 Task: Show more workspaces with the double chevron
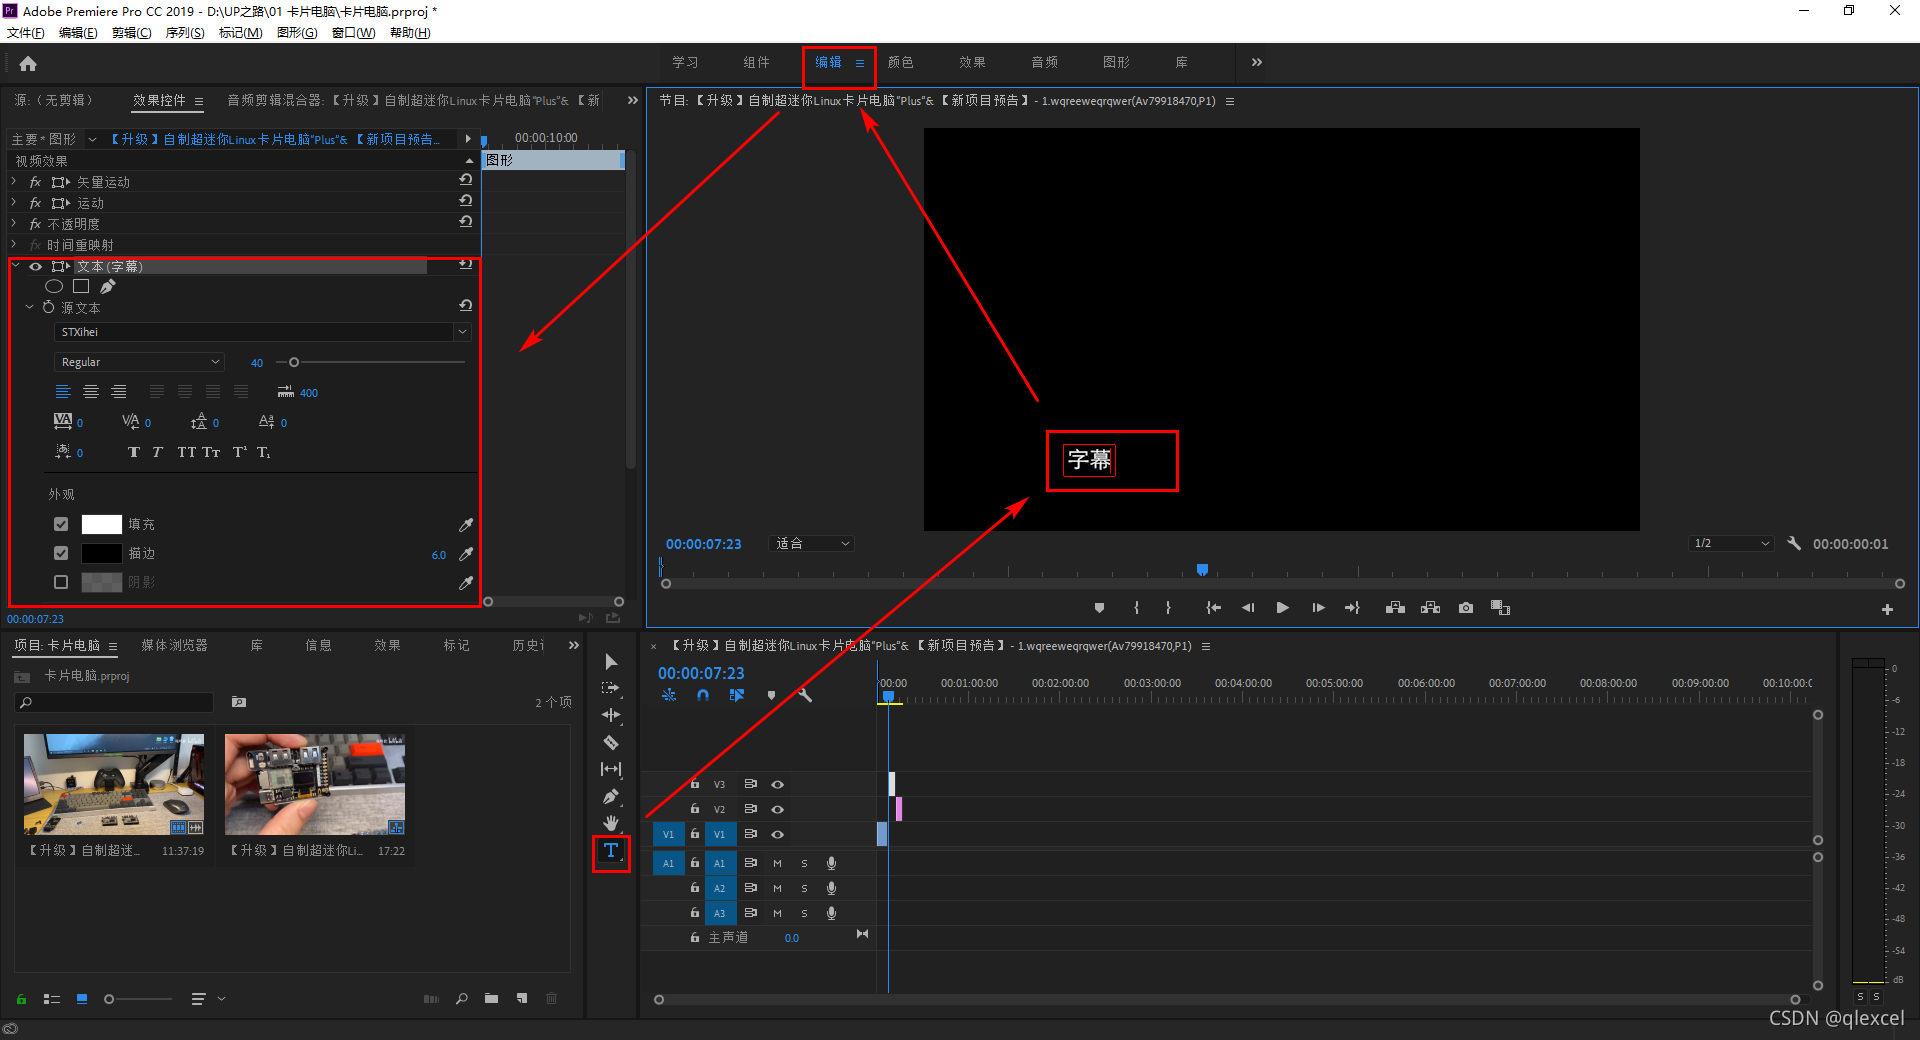pos(1257,62)
